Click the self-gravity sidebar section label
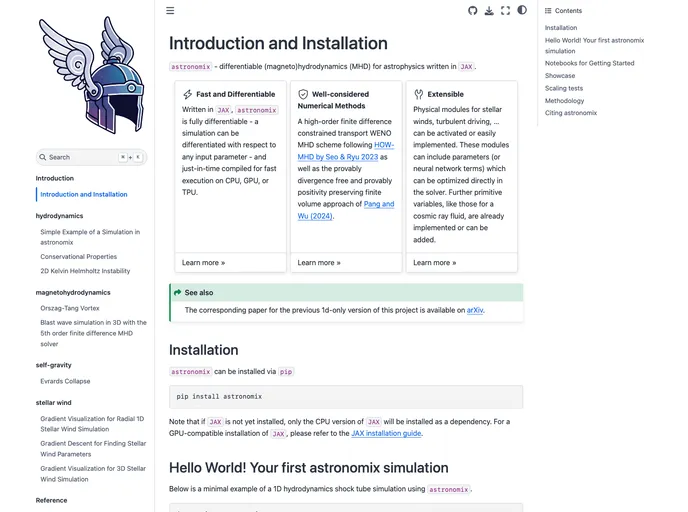The image size is (688, 512). [54, 365]
